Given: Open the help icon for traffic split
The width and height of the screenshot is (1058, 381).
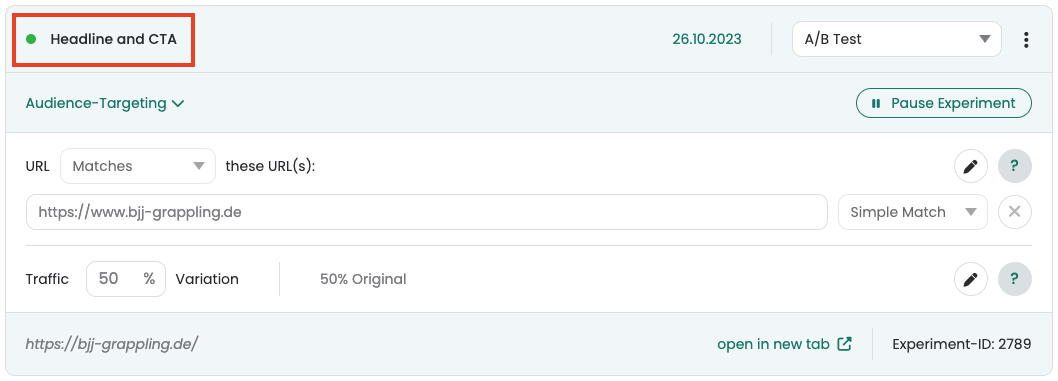Looking at the screenshot, I should pos(1015,279).
